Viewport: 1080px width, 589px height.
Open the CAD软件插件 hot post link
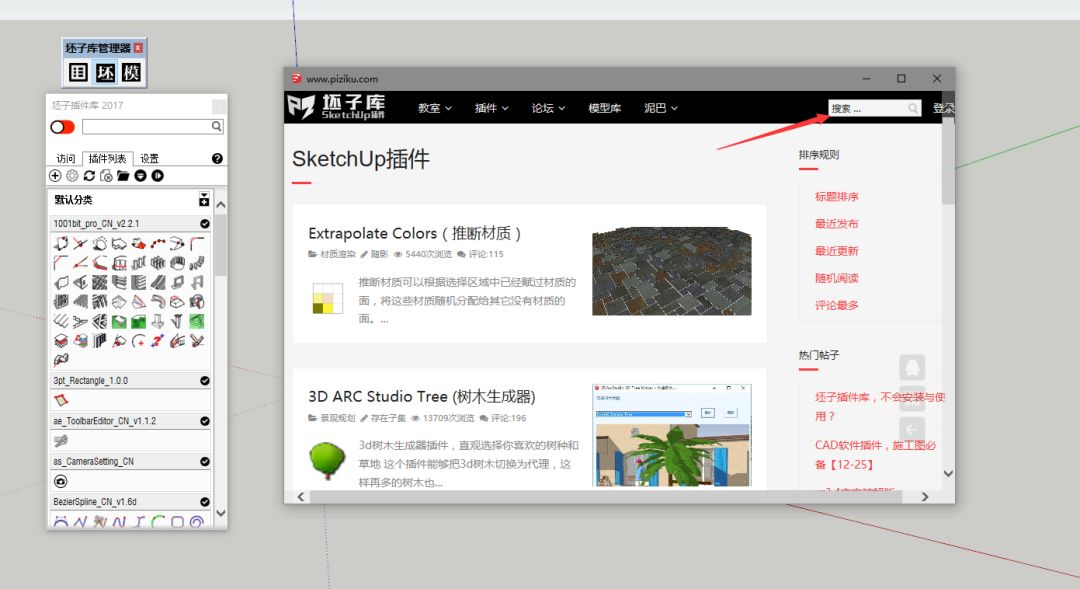click(x=875, y=455)
